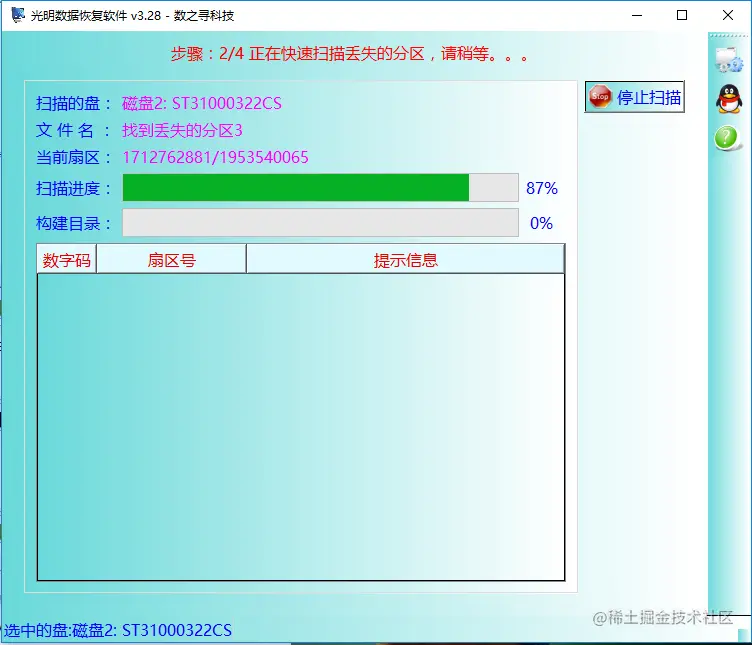This screenshot has width=752, height=645.
Task: Click the 当前扇区 label
Action: pos(73,157)
